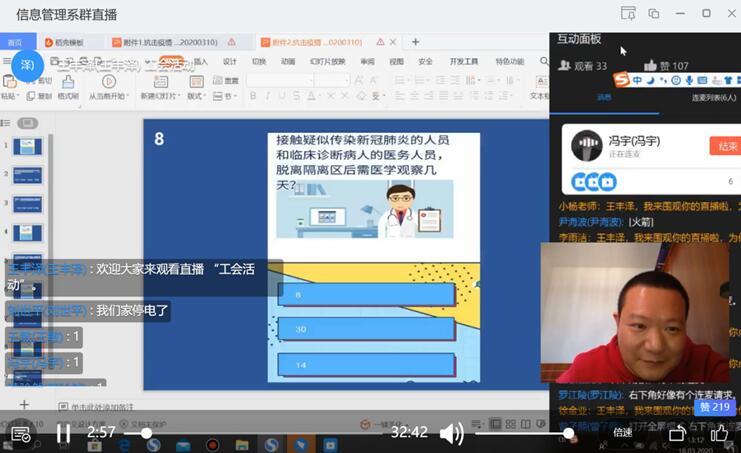Open the 安全 ribbon tab
Viewport: 741px width, 453px height.
(425, 61)
